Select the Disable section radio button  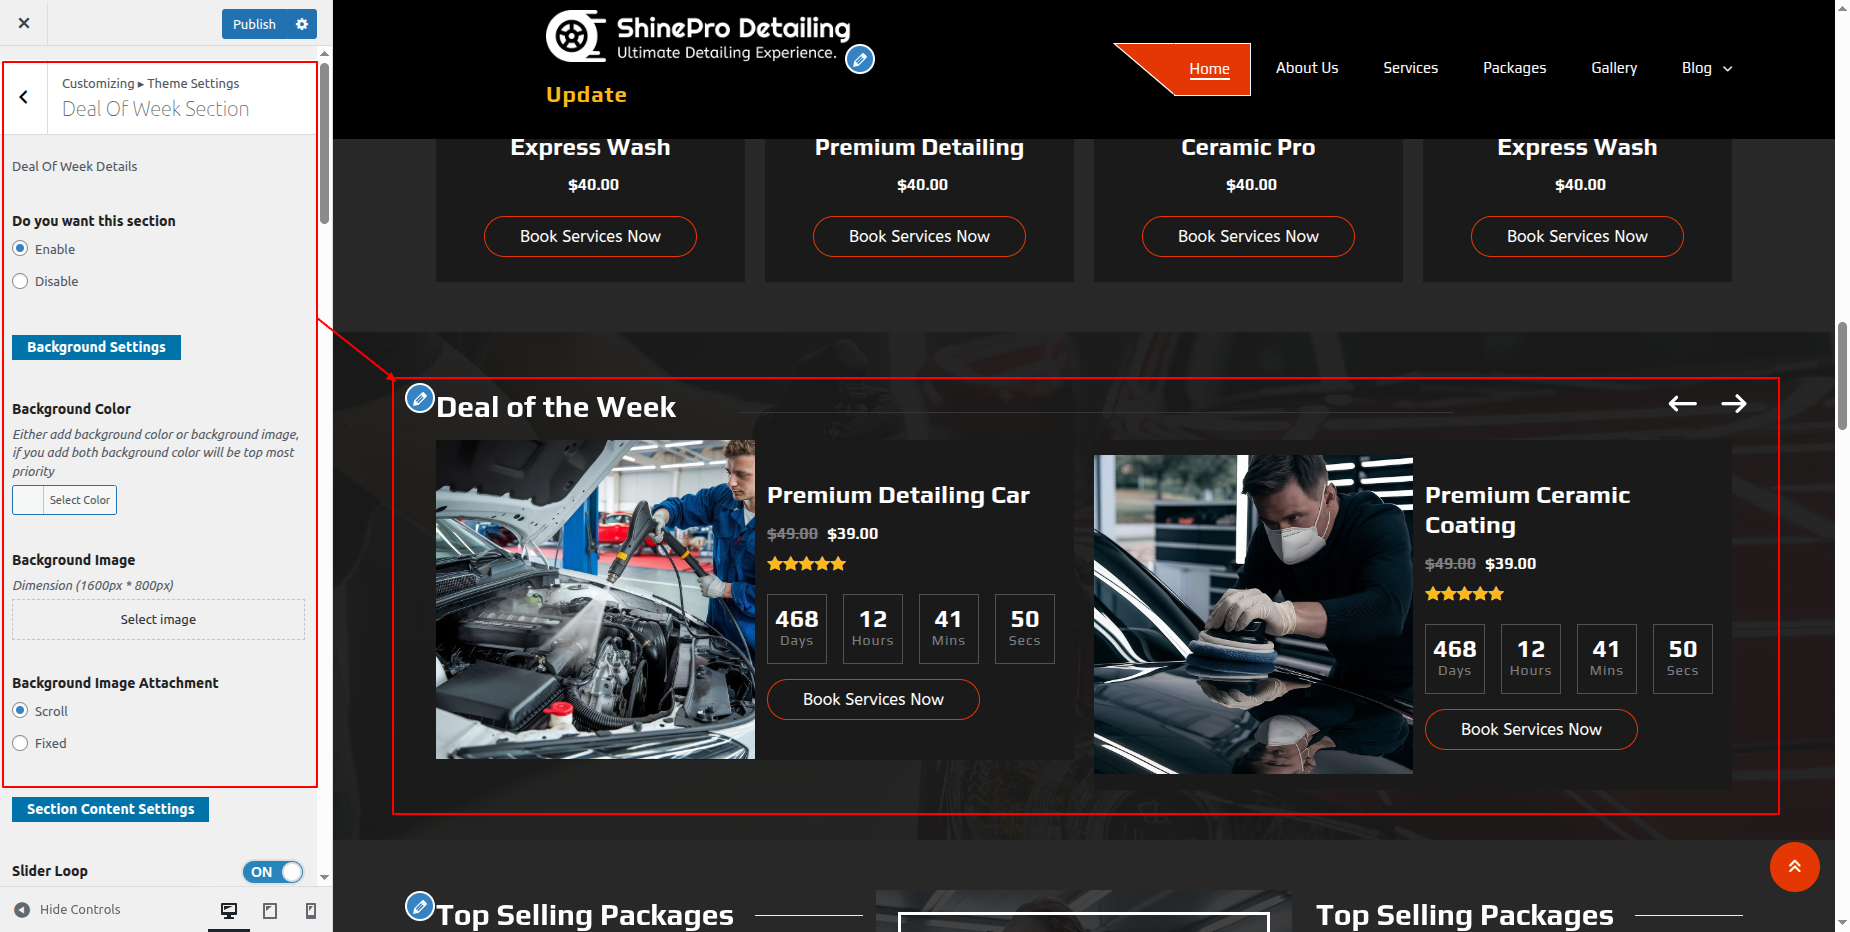tap(20, 282)
